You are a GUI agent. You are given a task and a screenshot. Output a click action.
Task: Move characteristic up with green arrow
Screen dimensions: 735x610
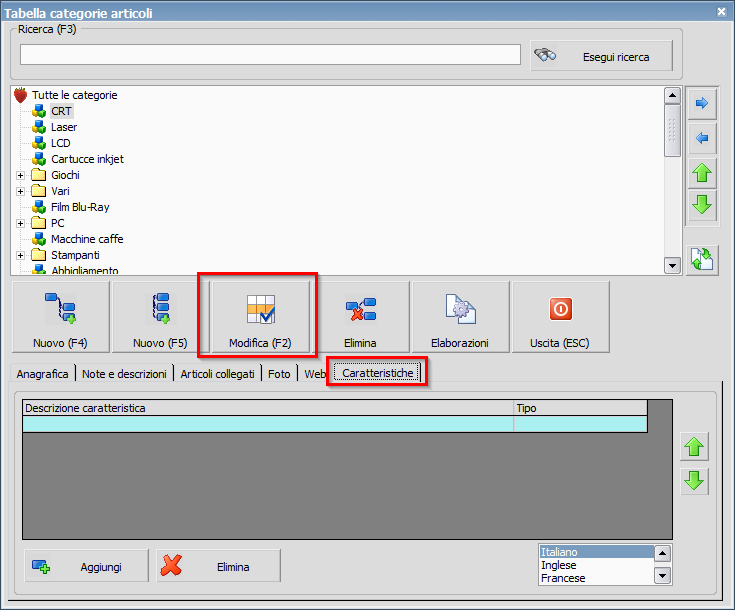pos(694,446)
